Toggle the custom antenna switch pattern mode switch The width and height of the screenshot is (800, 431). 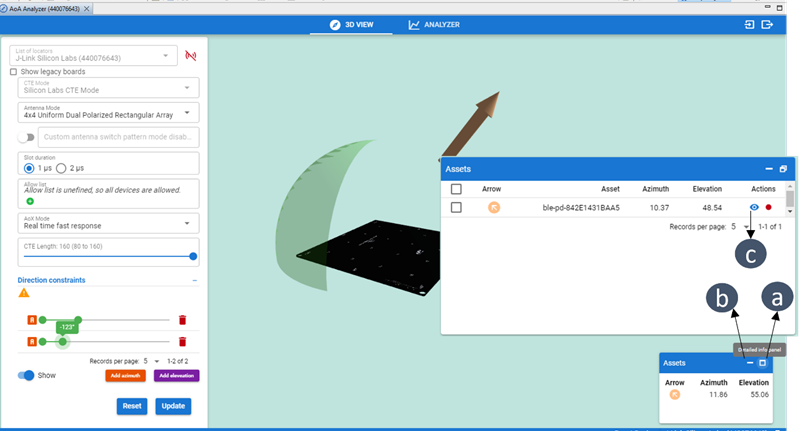26,137
